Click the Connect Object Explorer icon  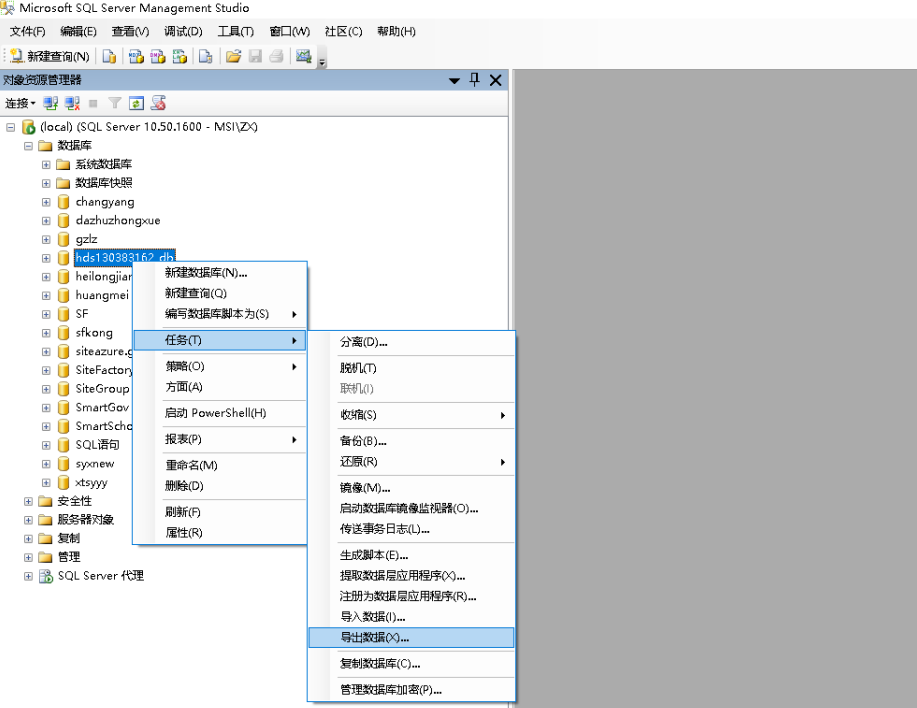50,103
